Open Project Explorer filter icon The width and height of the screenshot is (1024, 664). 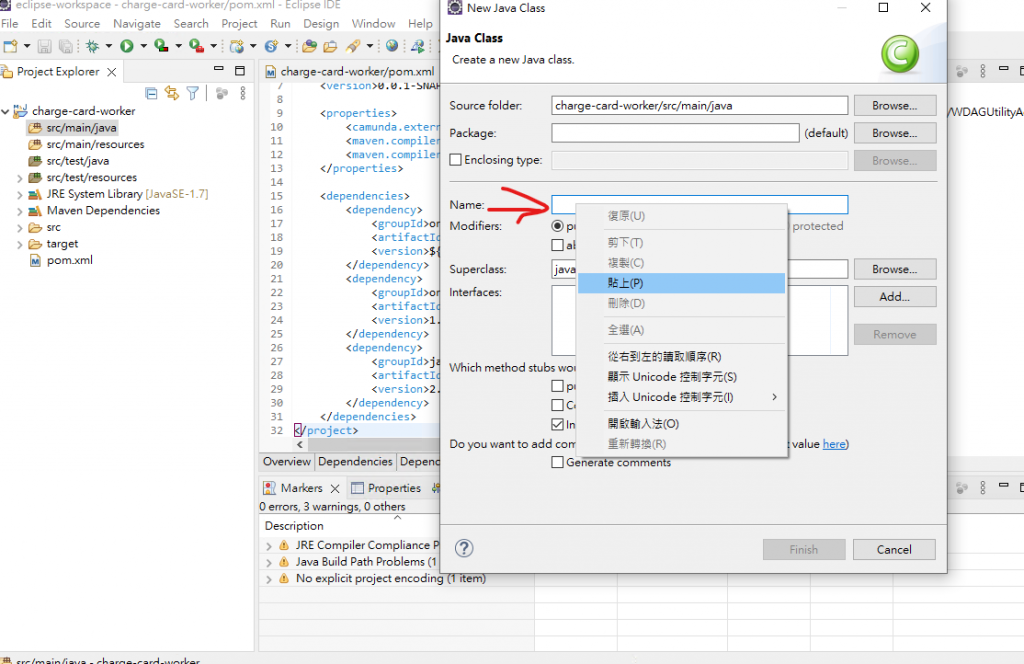click(193, 93)
